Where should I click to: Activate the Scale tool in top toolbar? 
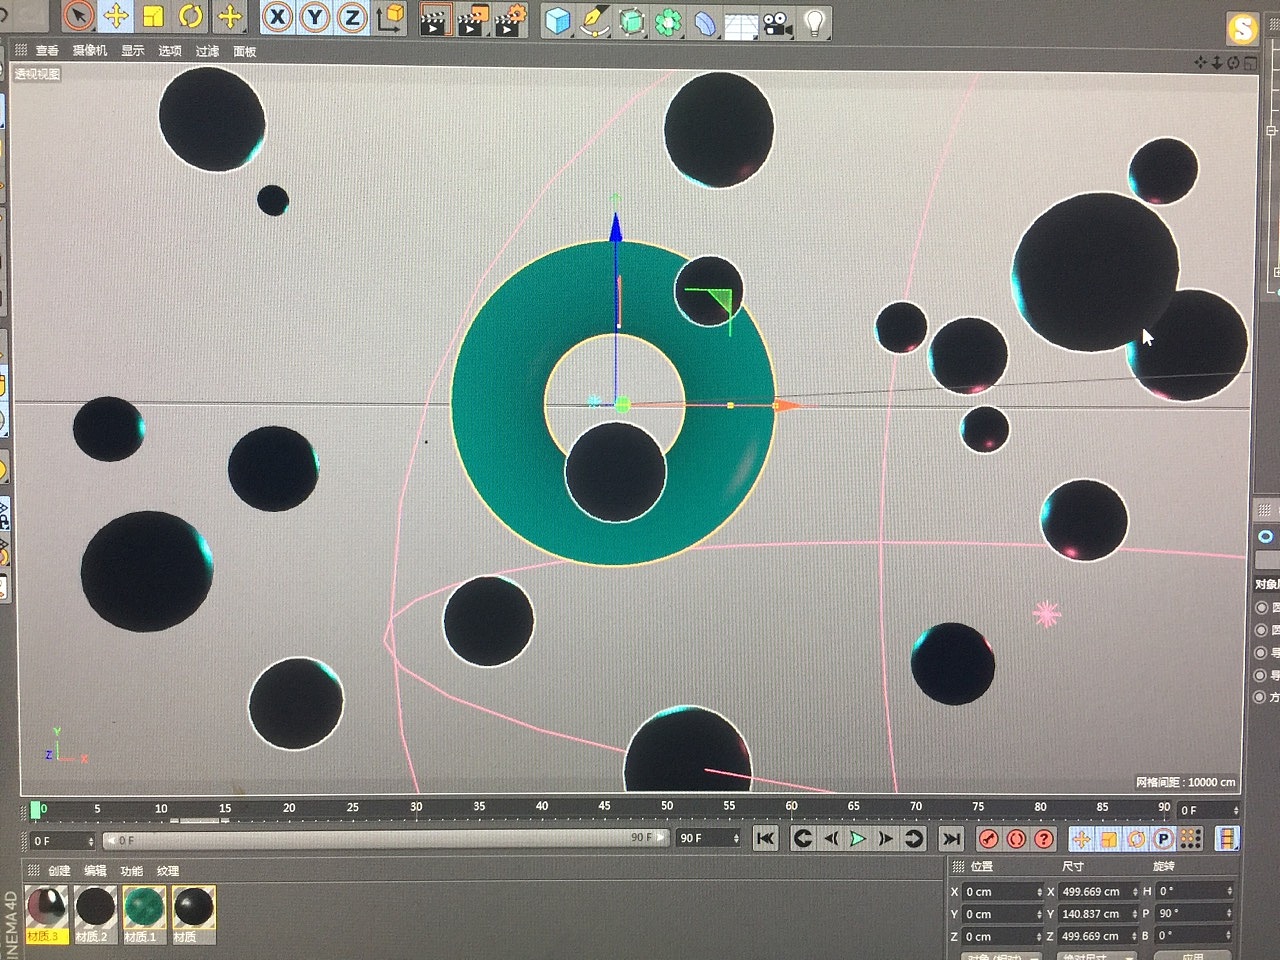[153, 16]
